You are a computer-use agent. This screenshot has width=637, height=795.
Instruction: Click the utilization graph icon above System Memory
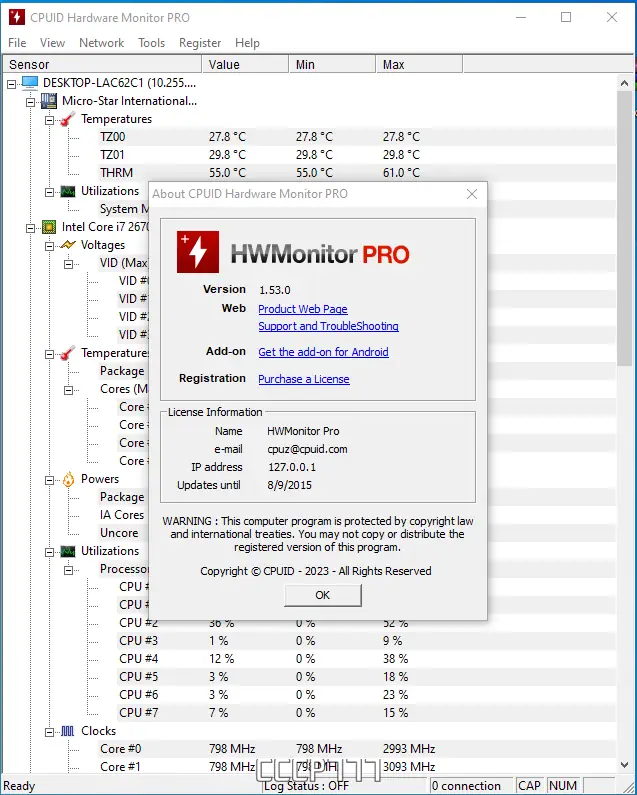pos(67,191)
